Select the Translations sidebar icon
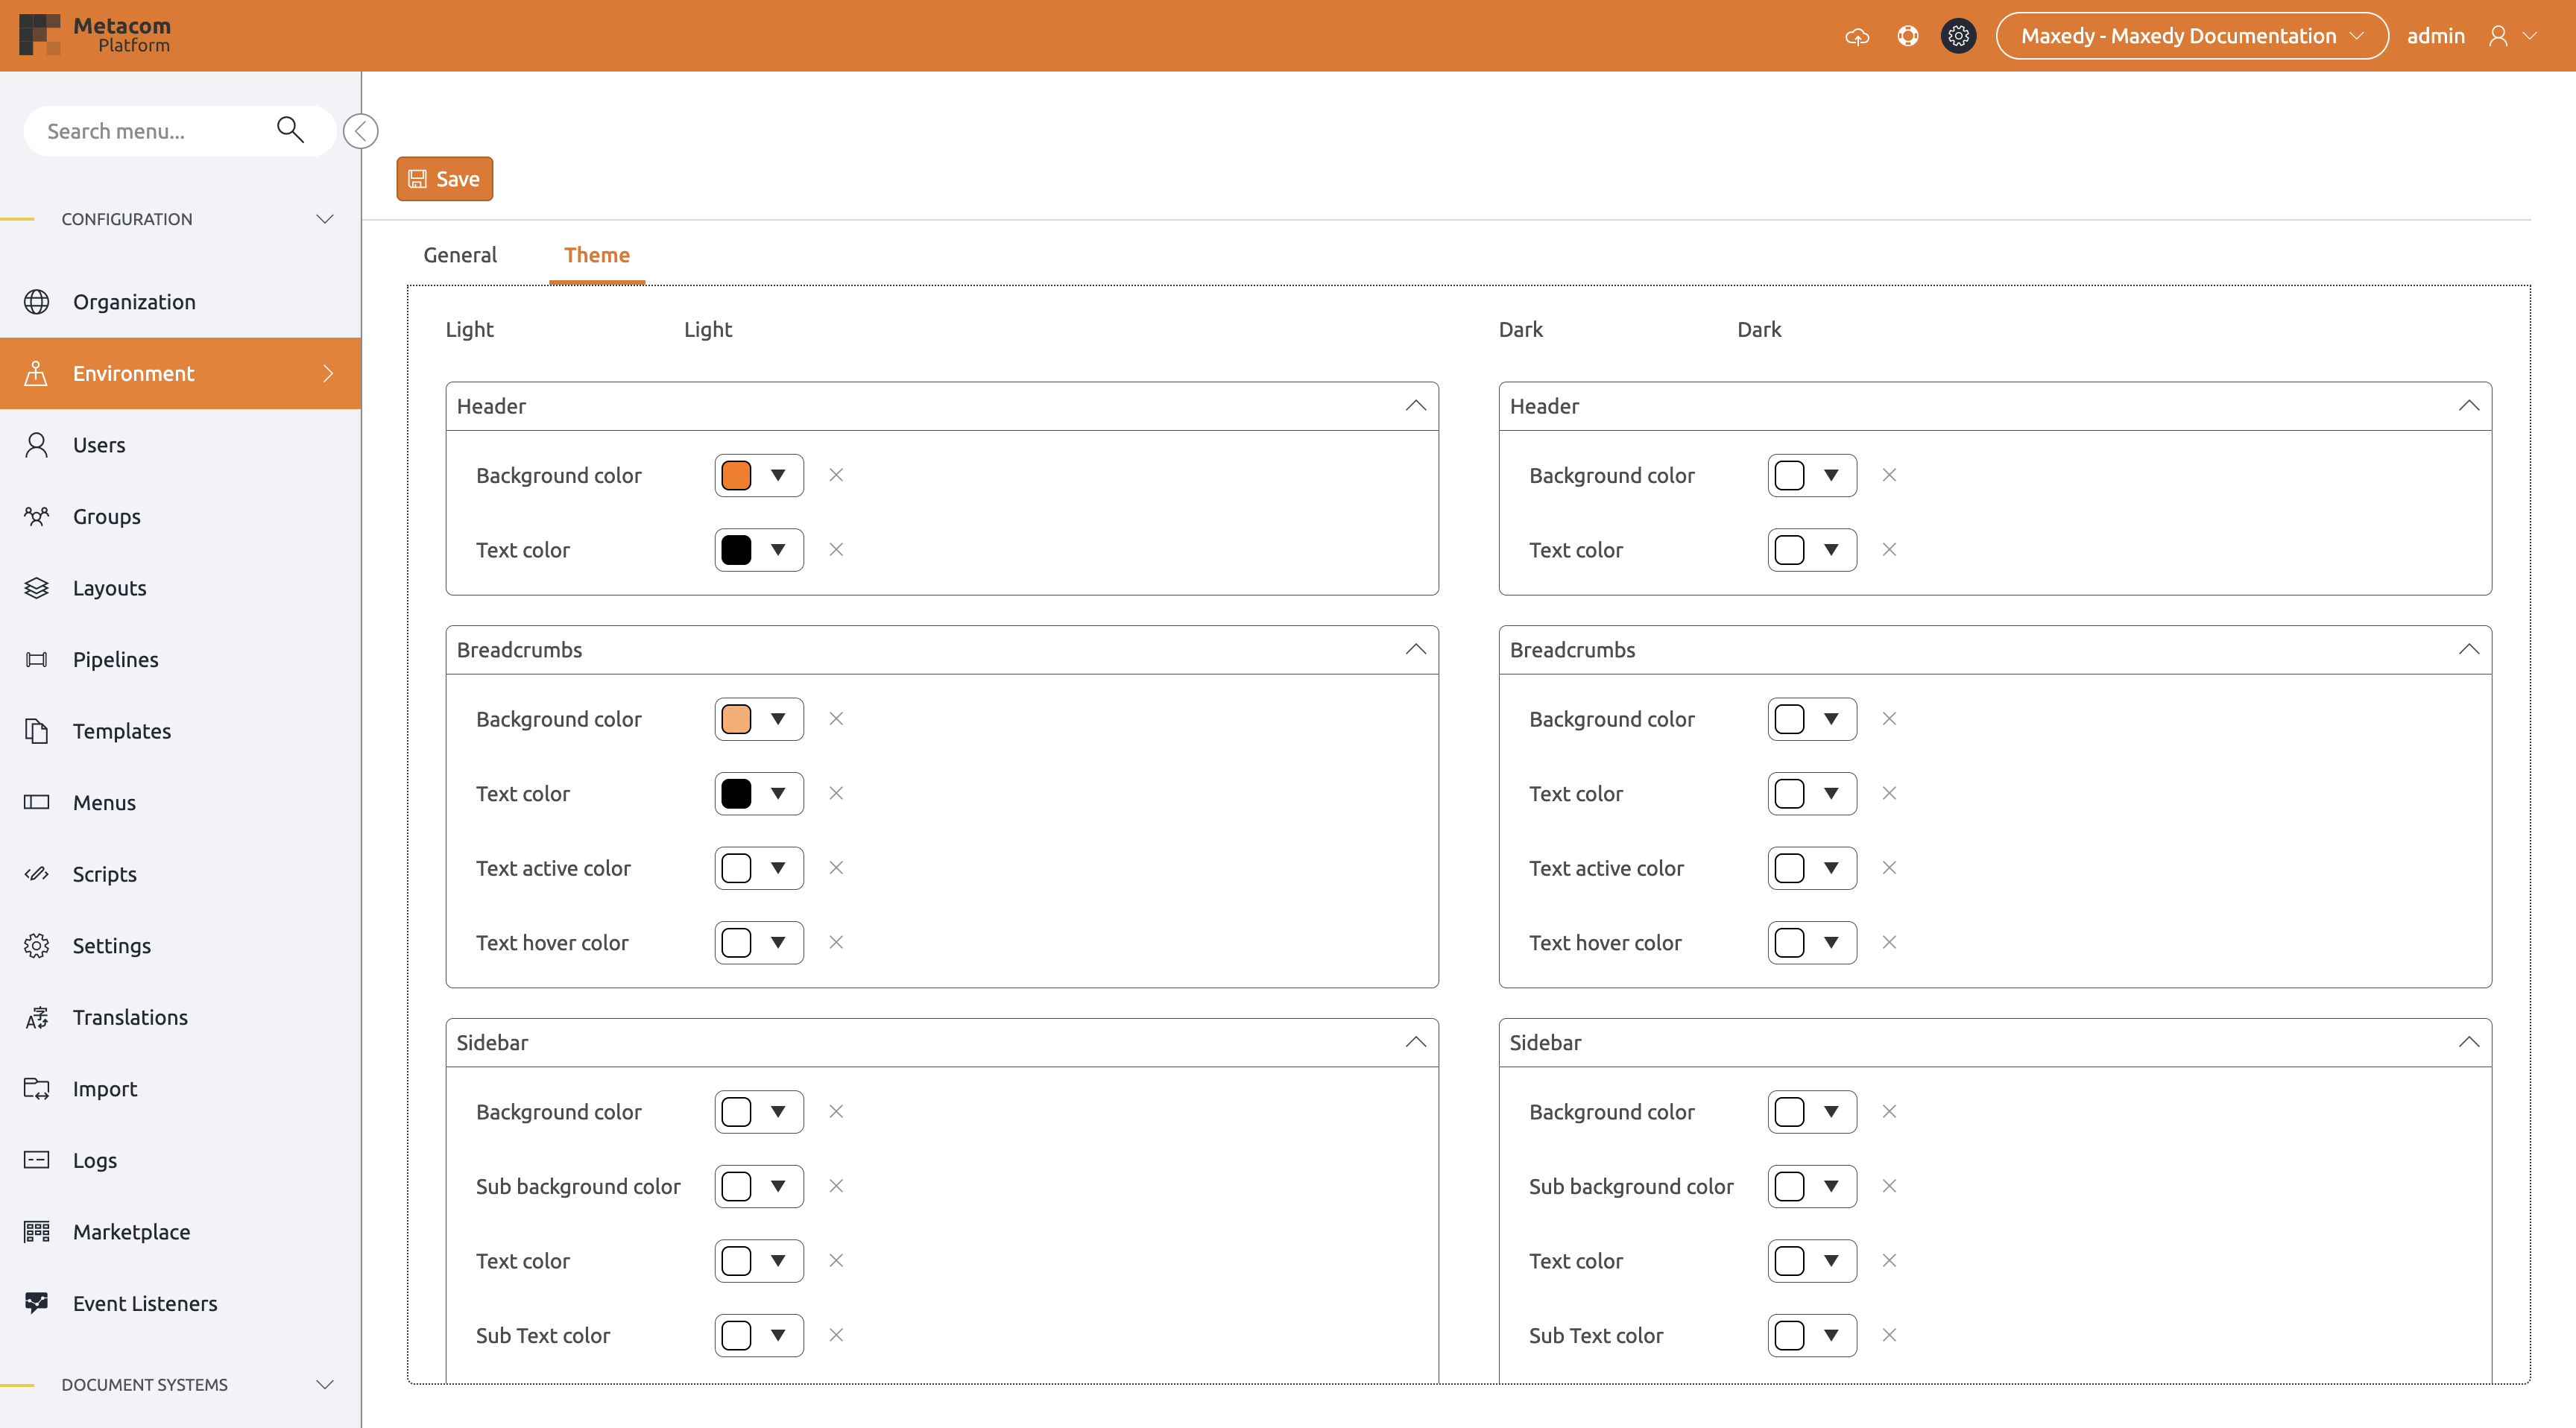 pos(37,1017)
